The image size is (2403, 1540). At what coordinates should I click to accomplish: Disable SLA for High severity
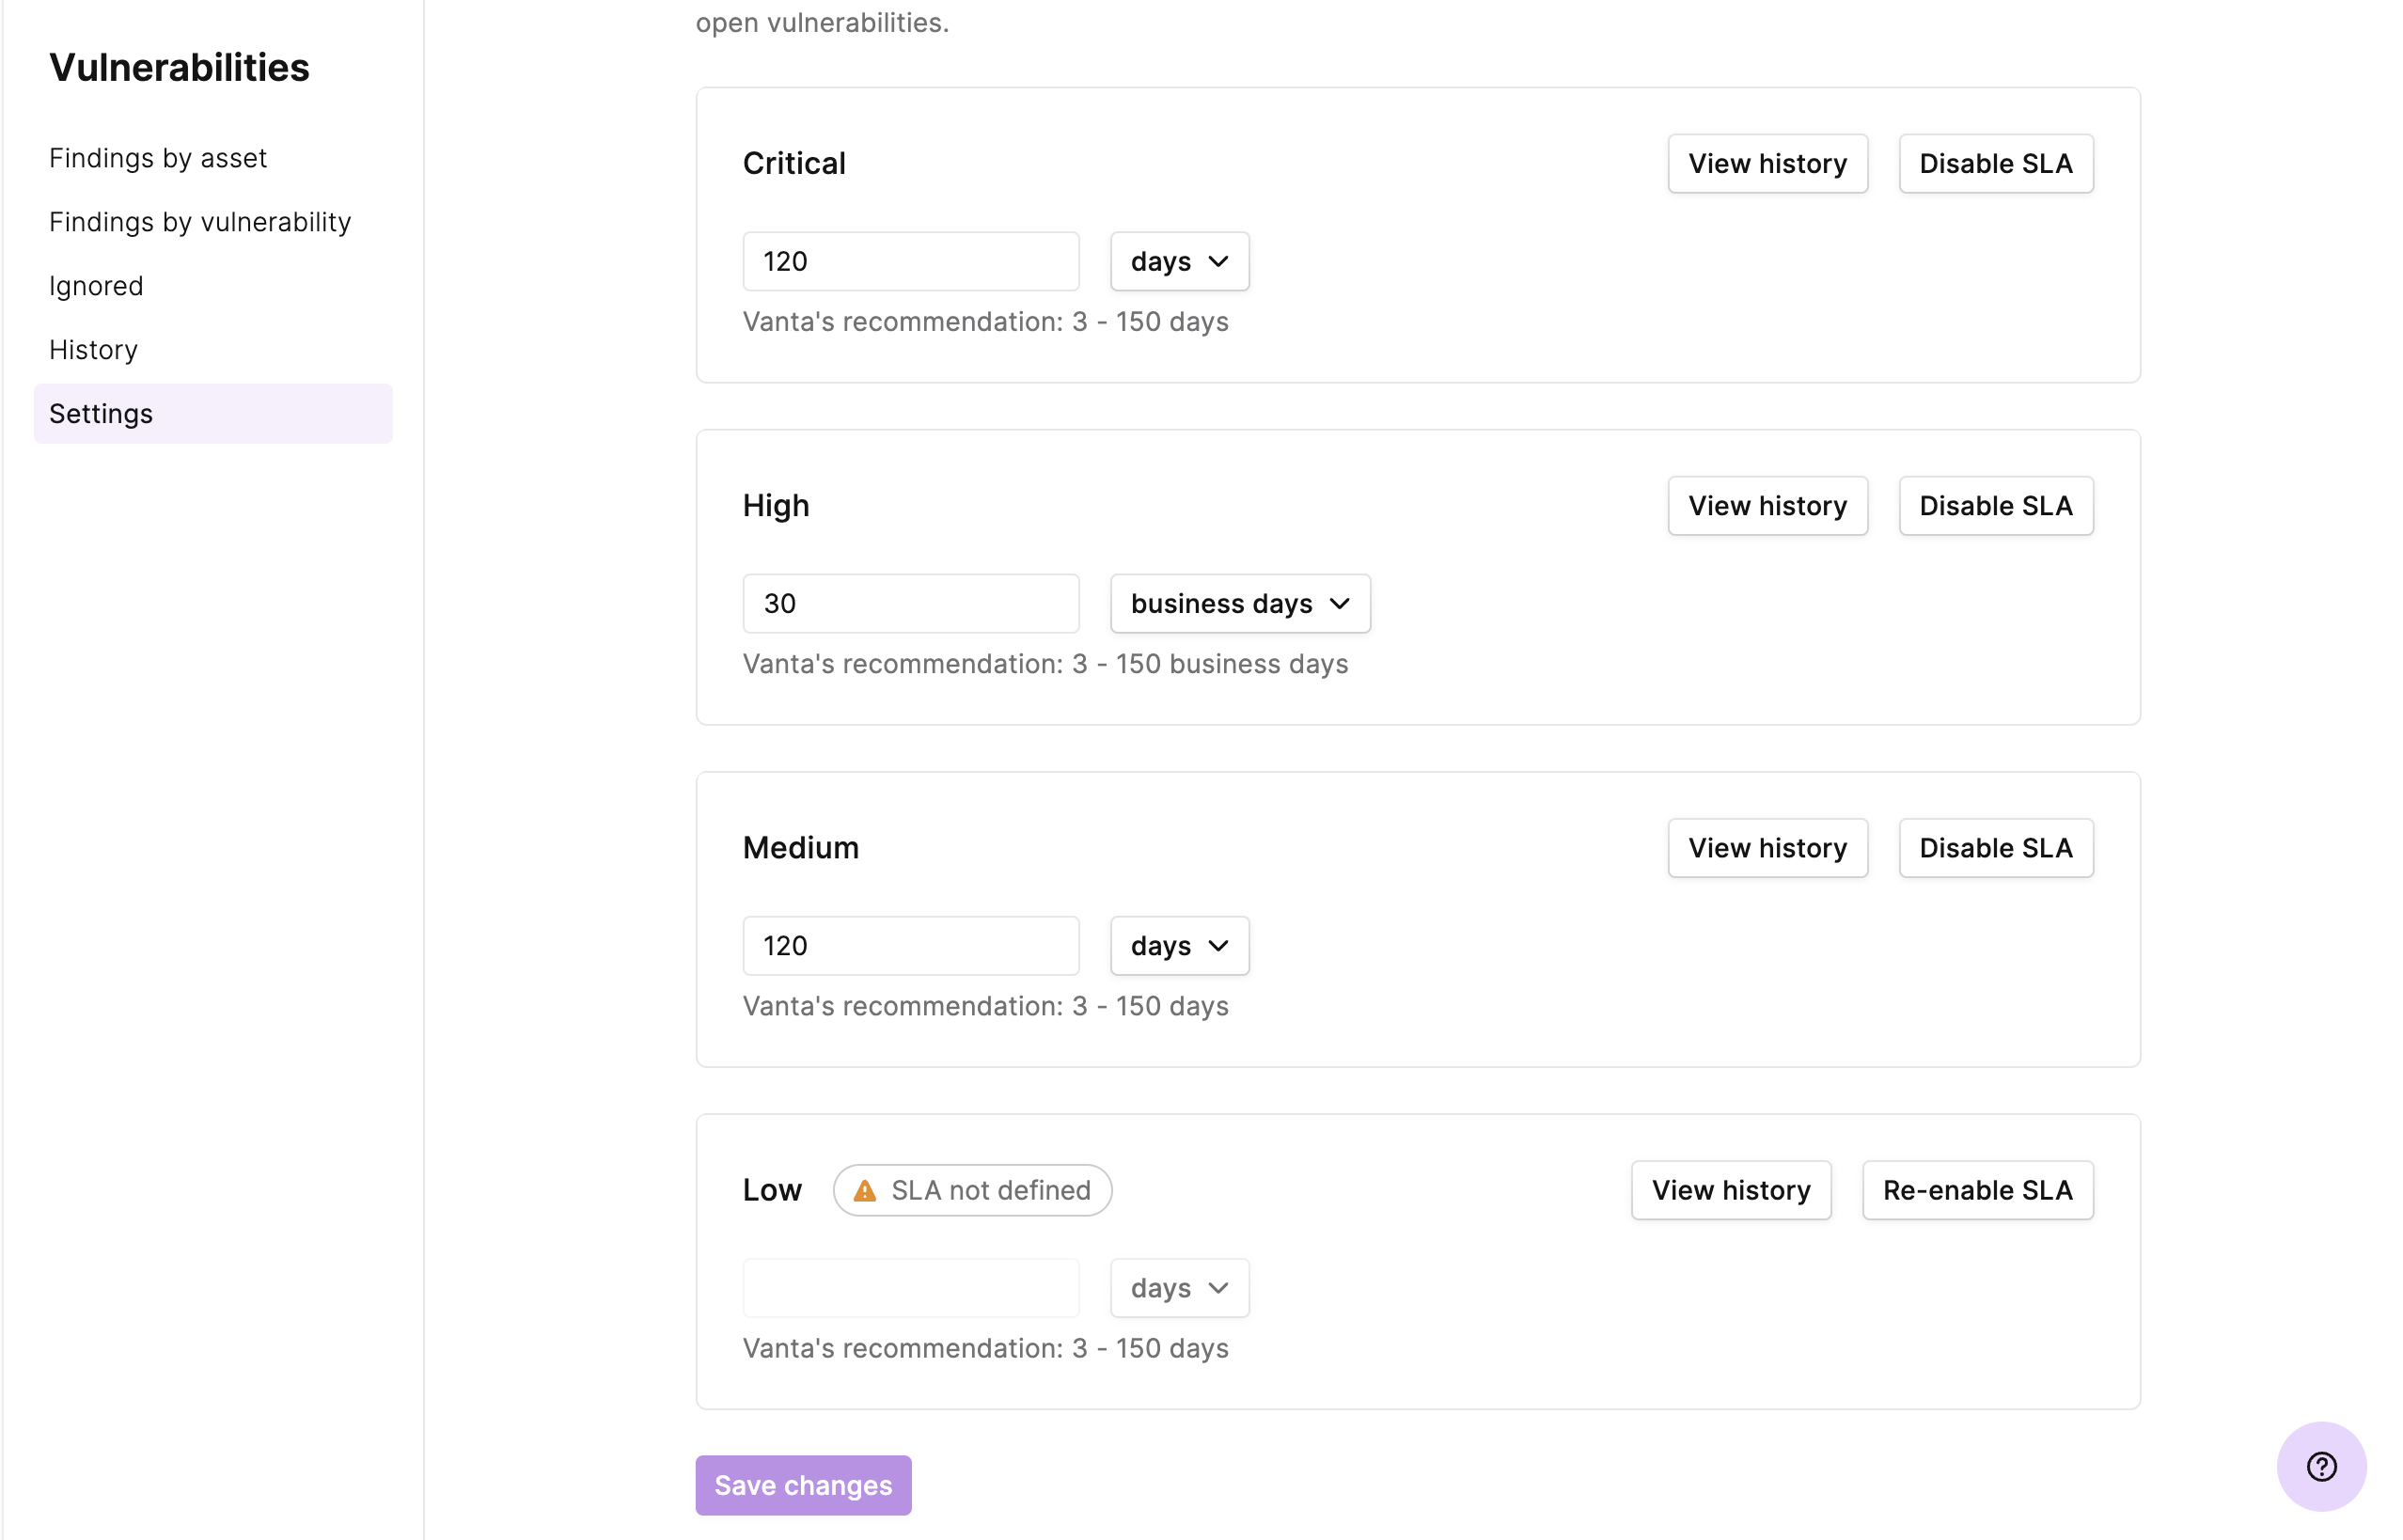[x=1995, y=506]
